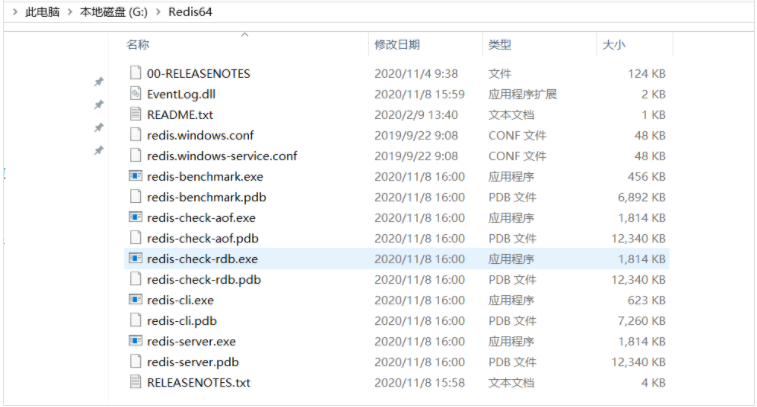Viewport: 757px width, 407px height.
Task: Click the 6,892 KB size value
Action: pos(642,197)
